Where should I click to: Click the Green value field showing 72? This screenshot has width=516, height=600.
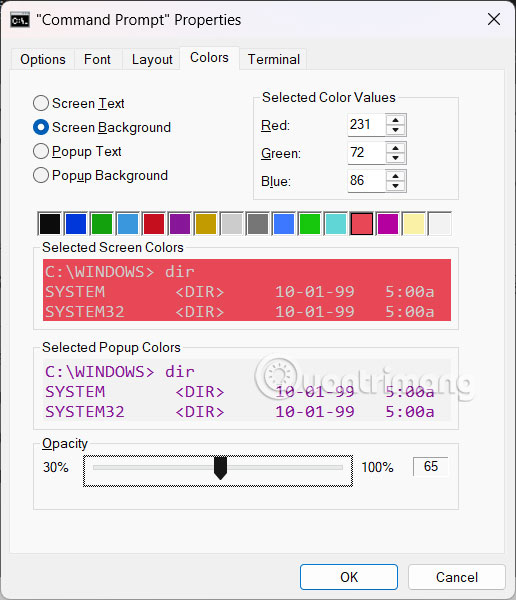point(366,153)
